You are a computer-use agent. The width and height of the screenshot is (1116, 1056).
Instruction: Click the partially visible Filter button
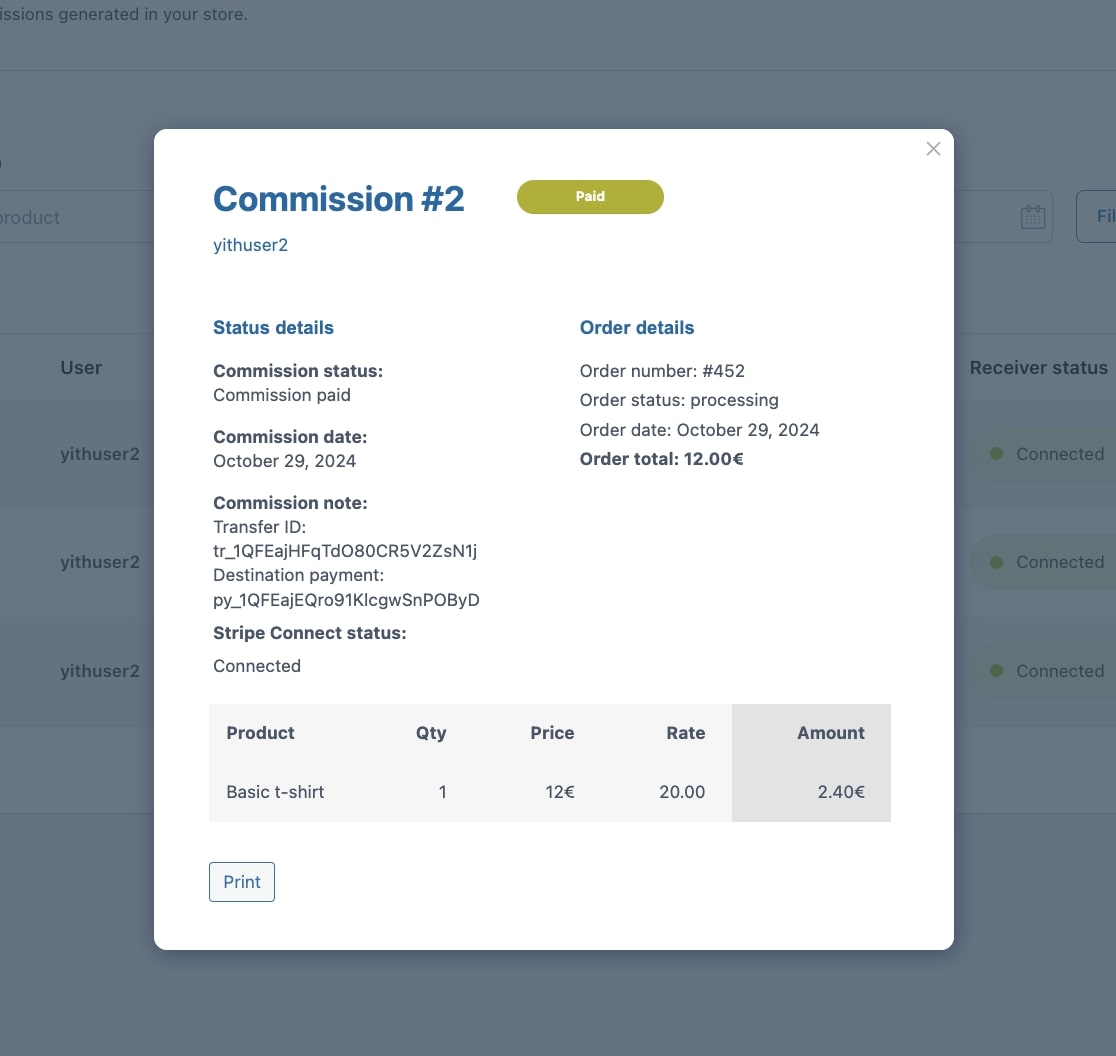(1098, 217)
